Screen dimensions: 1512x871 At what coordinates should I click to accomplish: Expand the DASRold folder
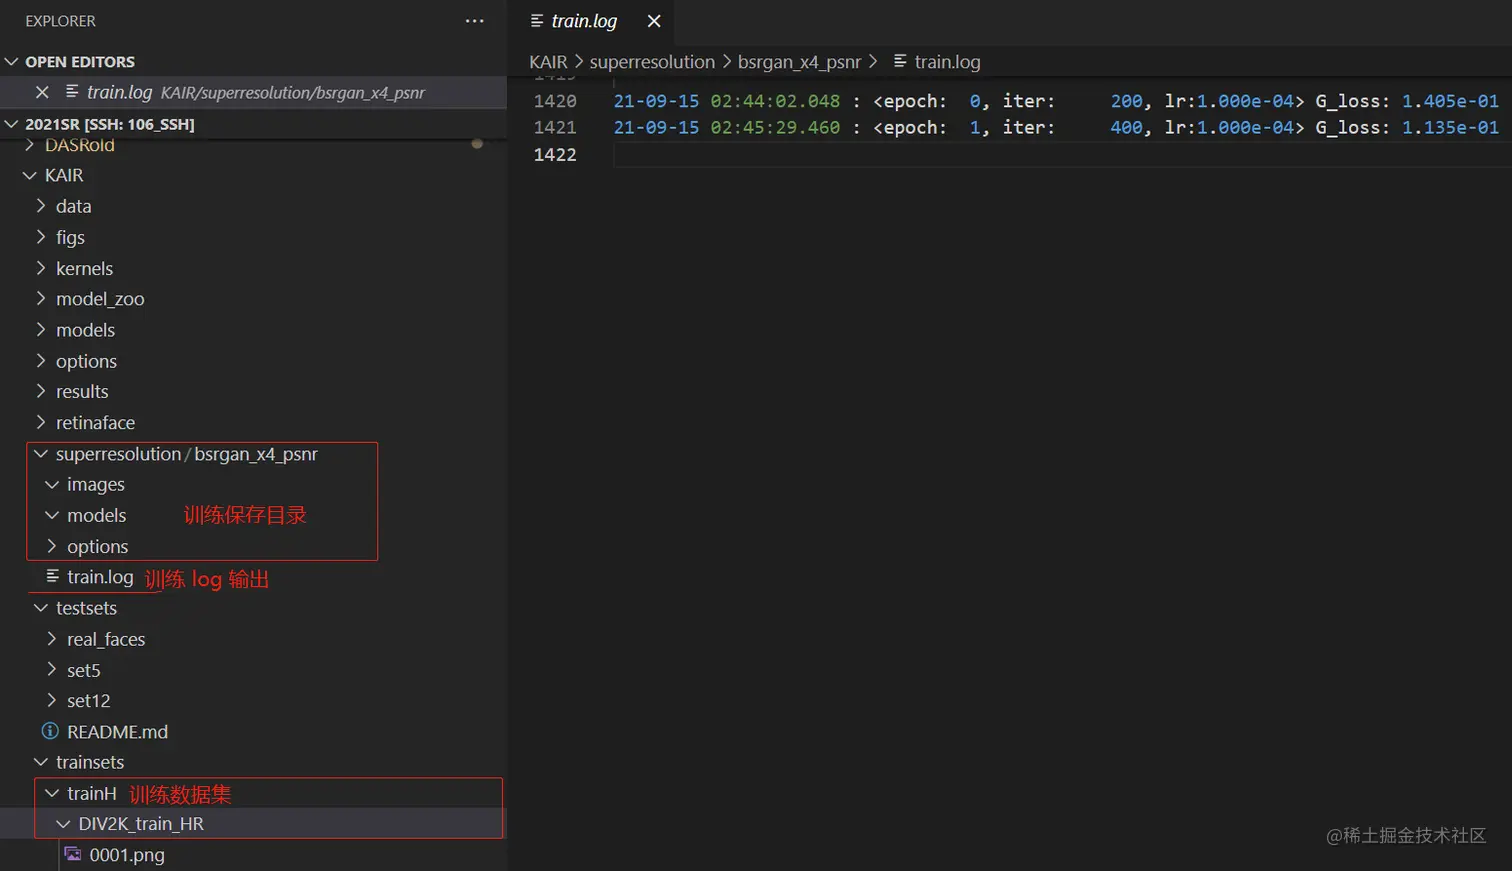pyautogui.click(x=30, y=146)
